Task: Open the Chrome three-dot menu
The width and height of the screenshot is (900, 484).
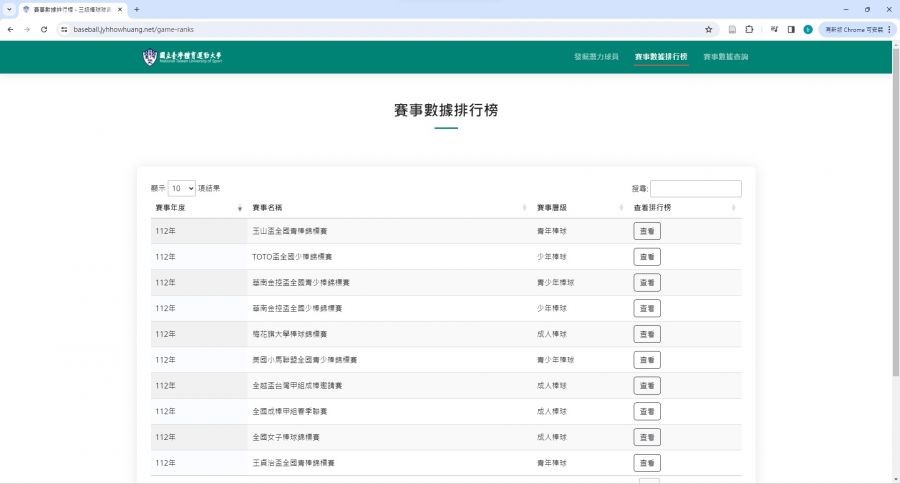Action: click(889, 29)
